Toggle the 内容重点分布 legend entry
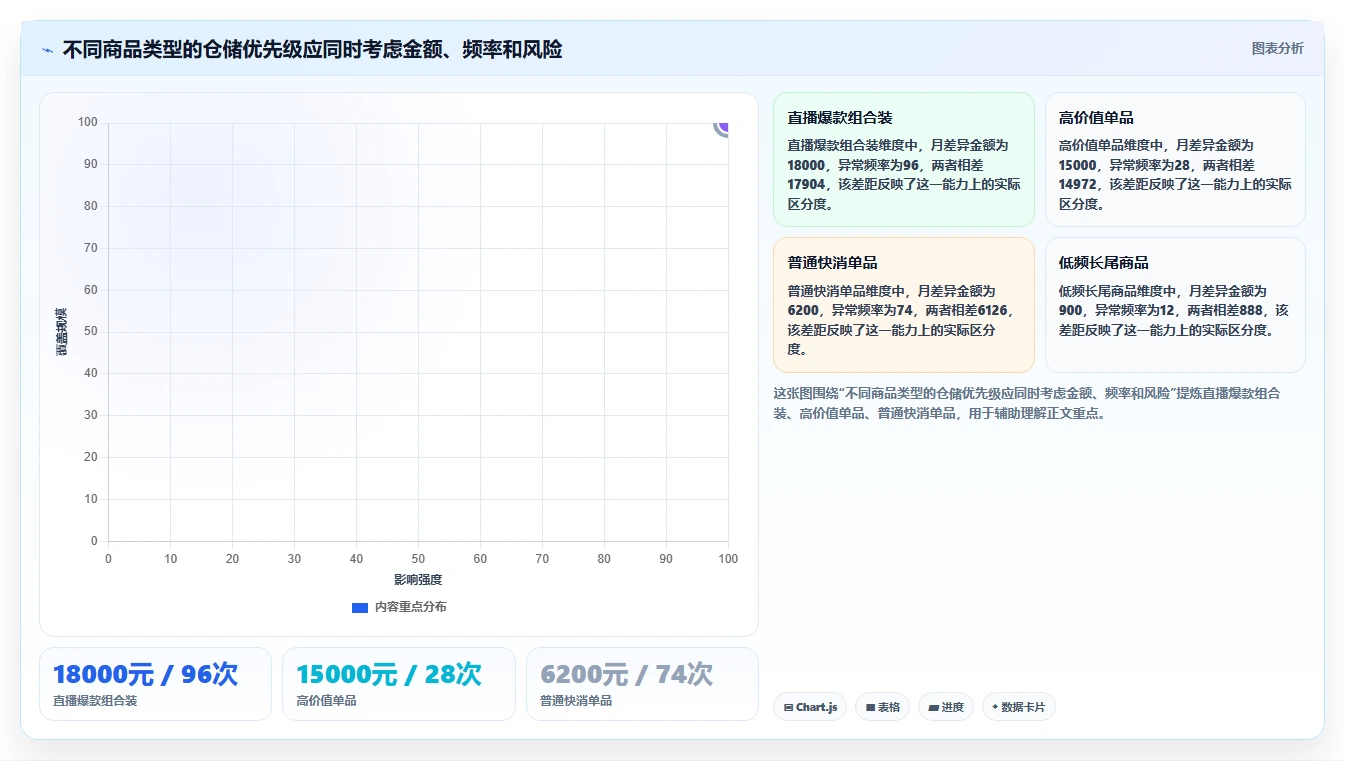This screenshot has width=1345, height=761. [399, 607]
